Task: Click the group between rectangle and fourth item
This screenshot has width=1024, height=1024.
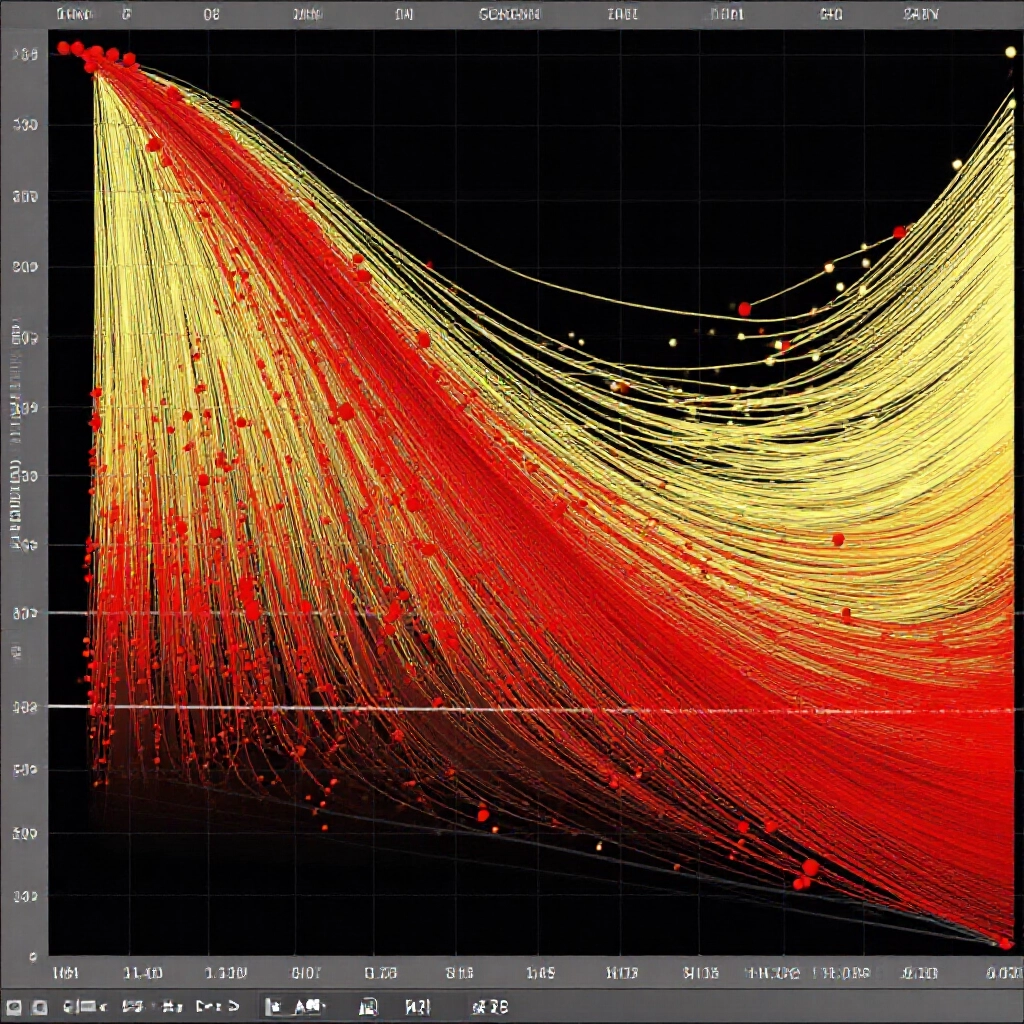Action: pyautogui.click(x=133, y=1007)
